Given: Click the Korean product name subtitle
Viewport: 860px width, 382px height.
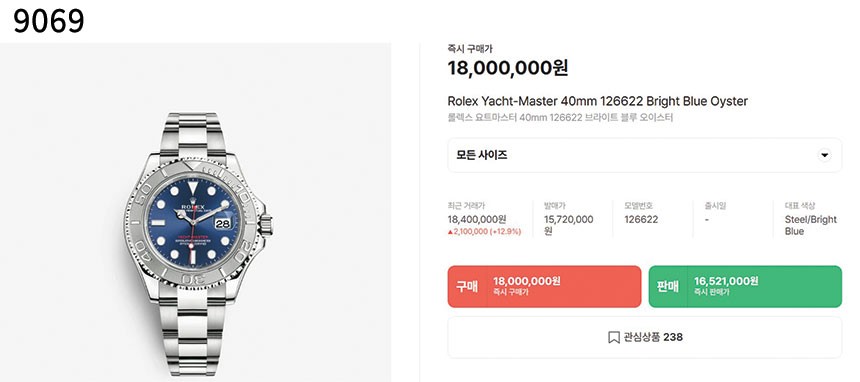Looking at the screenshot, I should 560,118.
